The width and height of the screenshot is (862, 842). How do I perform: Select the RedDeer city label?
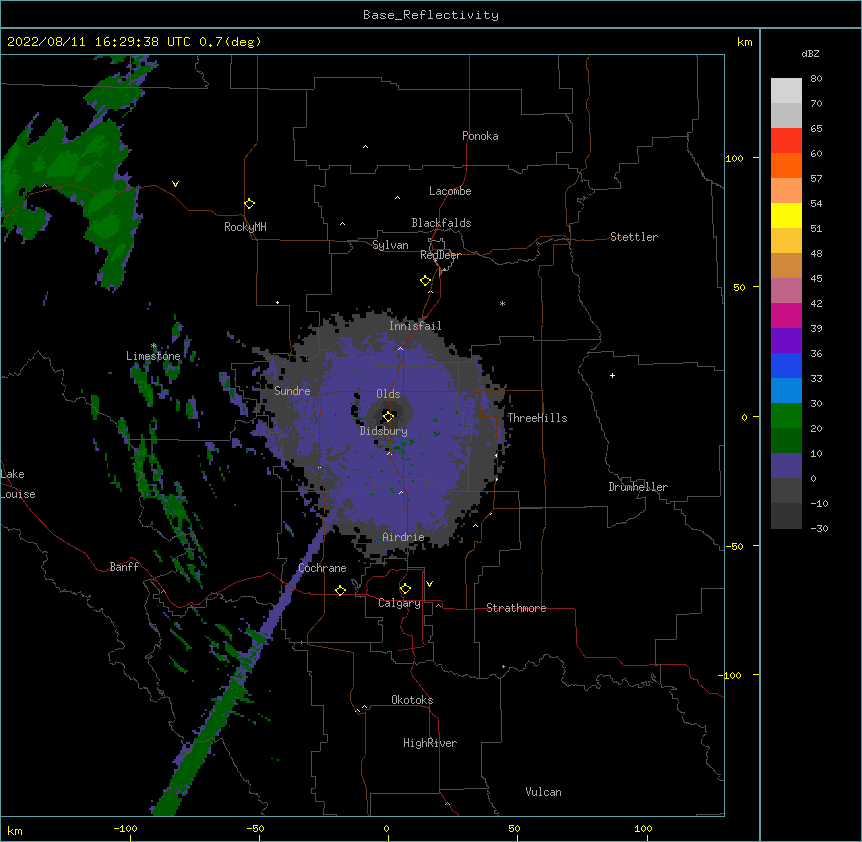pos(440,255)
